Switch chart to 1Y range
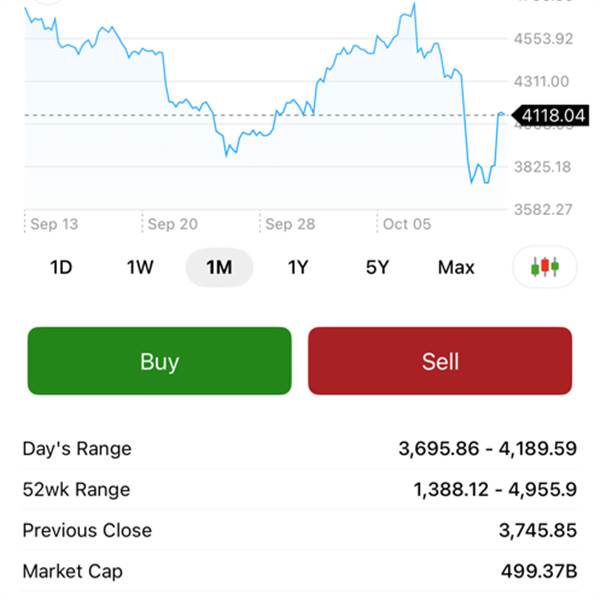The image size is (600, 600). (298, 267)
